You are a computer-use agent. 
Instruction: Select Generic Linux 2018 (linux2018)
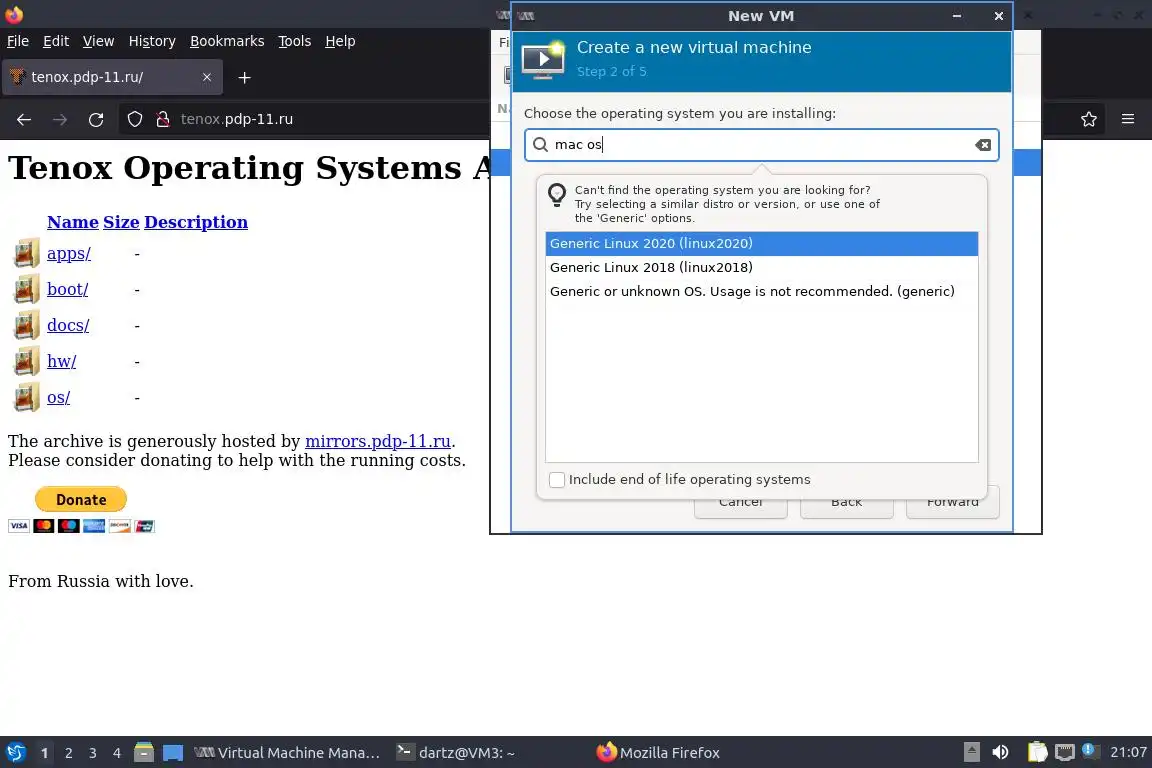[x=762, y=268]
